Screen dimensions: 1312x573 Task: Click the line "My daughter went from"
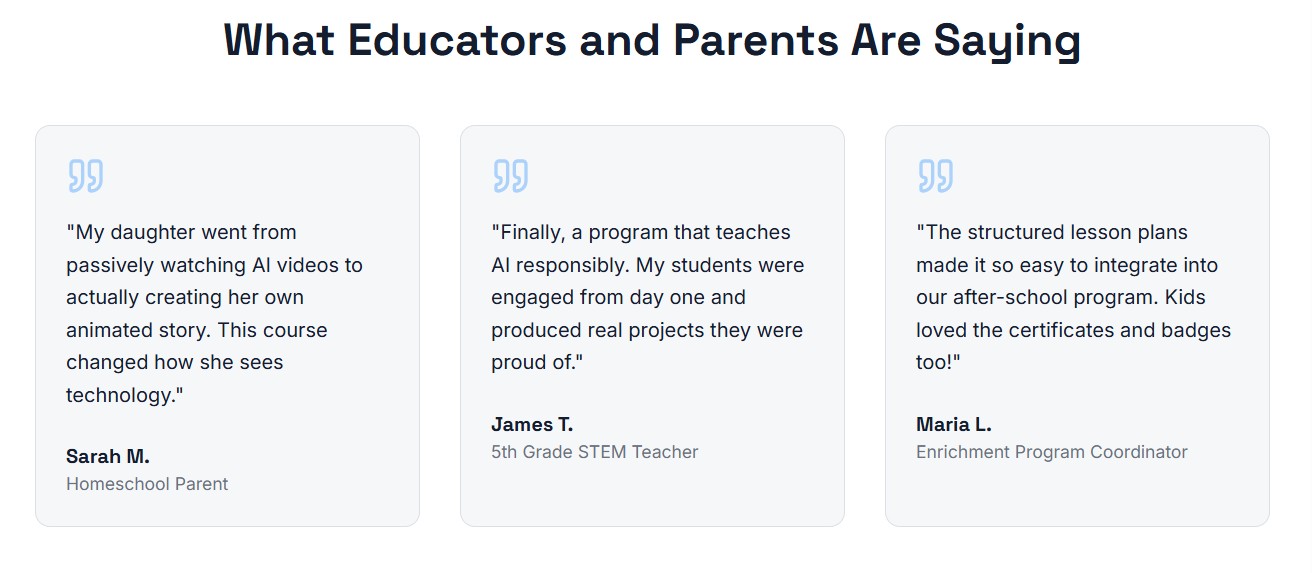[182, 232]
